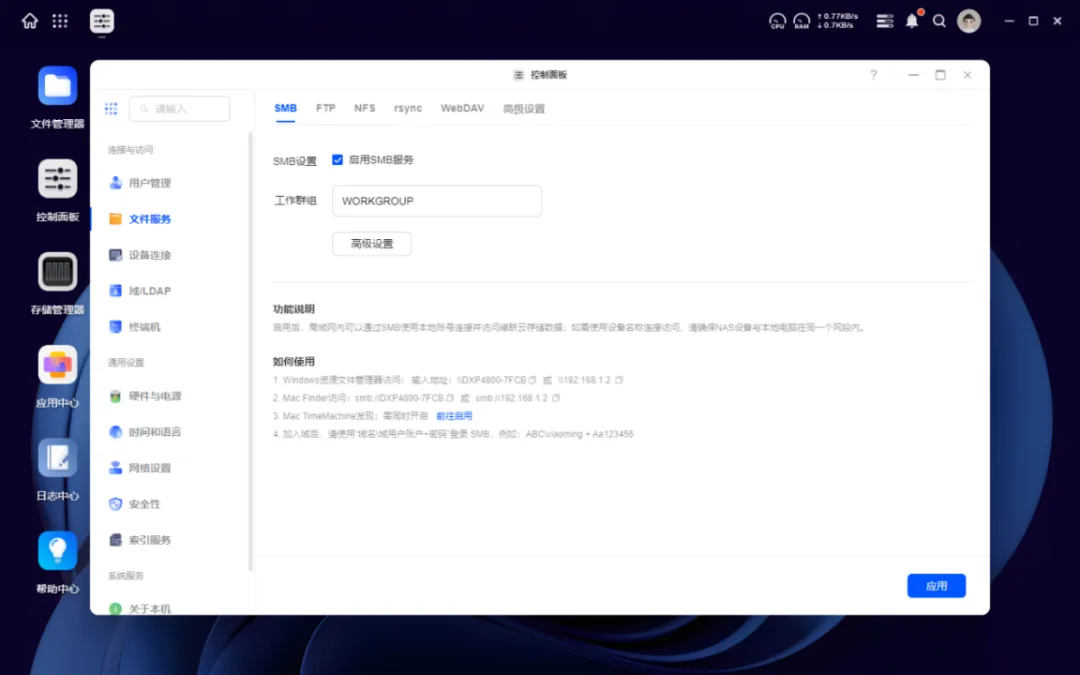This screenshot has height=675, width=1080.
Task: Select 网络设置 in the sidebar
Action: pos(150,467)
